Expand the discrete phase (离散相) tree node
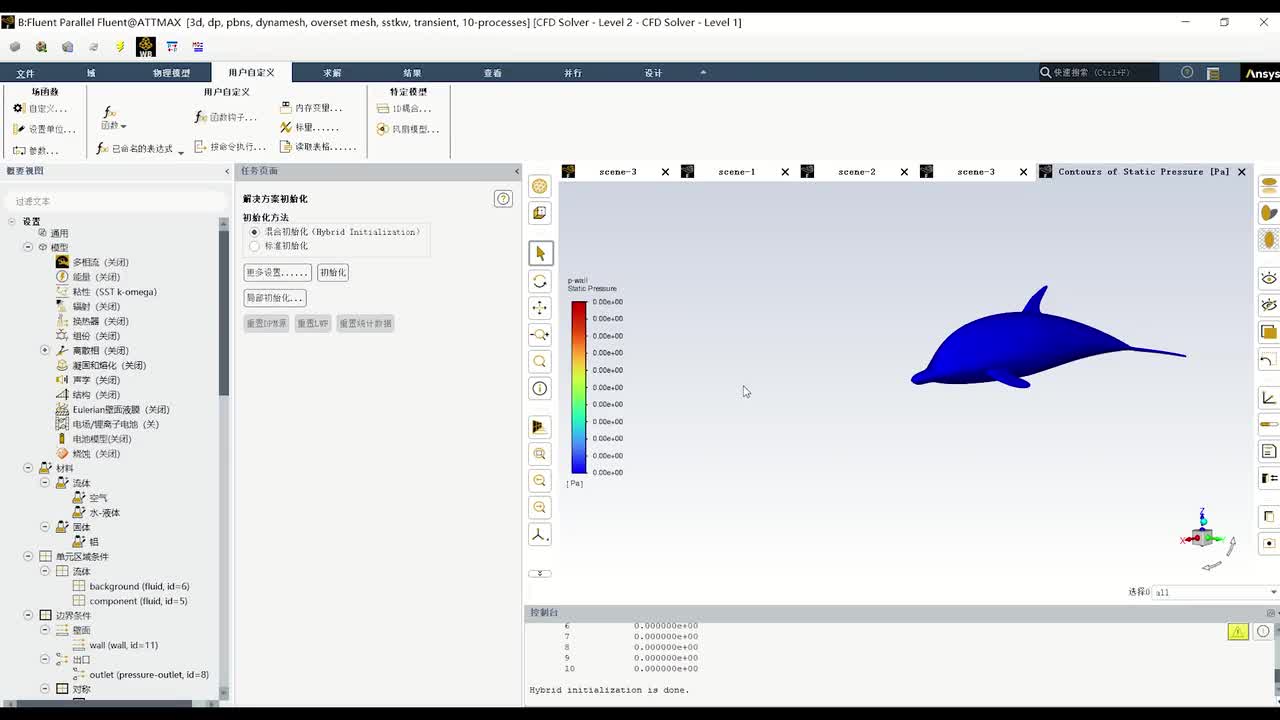1280x720 pixels. pyautogui.click(x=45, y=350)
